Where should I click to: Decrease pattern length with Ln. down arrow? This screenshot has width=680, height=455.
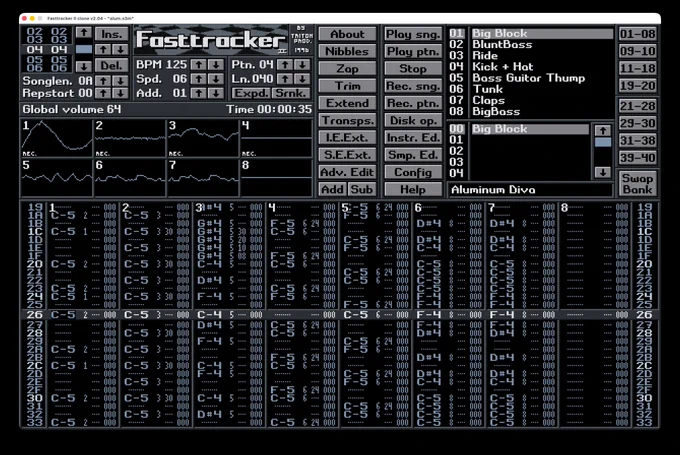pyautogui.click(x=302, y=79)
